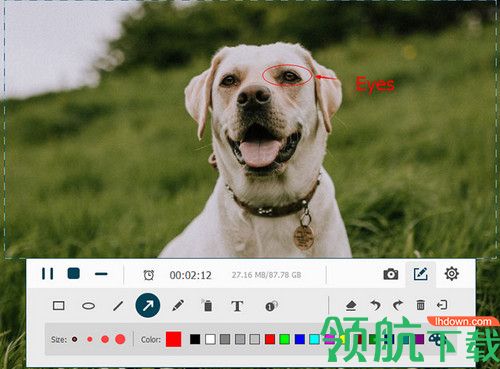Screen dimensions: 500x369
Task: Select the Airbrush spray tool
Action: (207, 305)
